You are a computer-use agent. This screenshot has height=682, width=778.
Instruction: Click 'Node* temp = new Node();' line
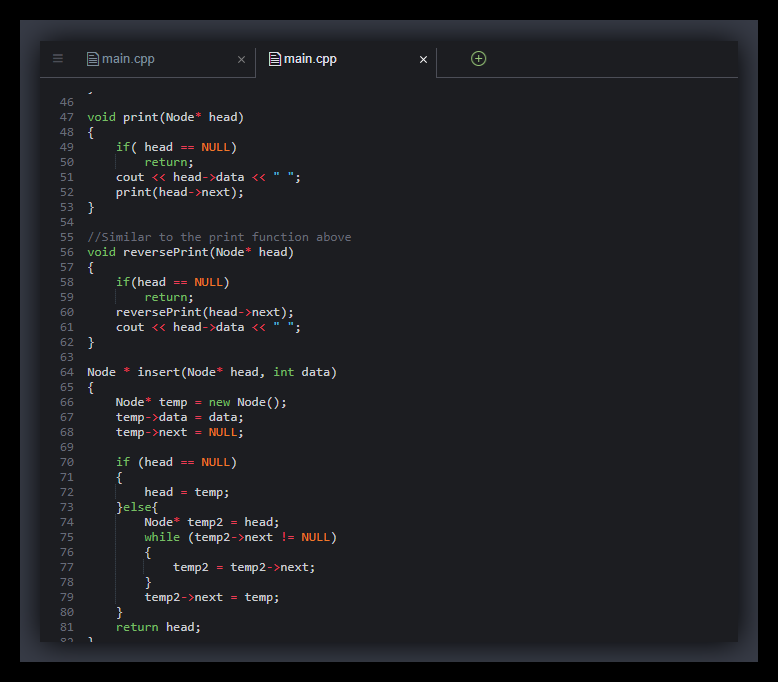point(201,402)
